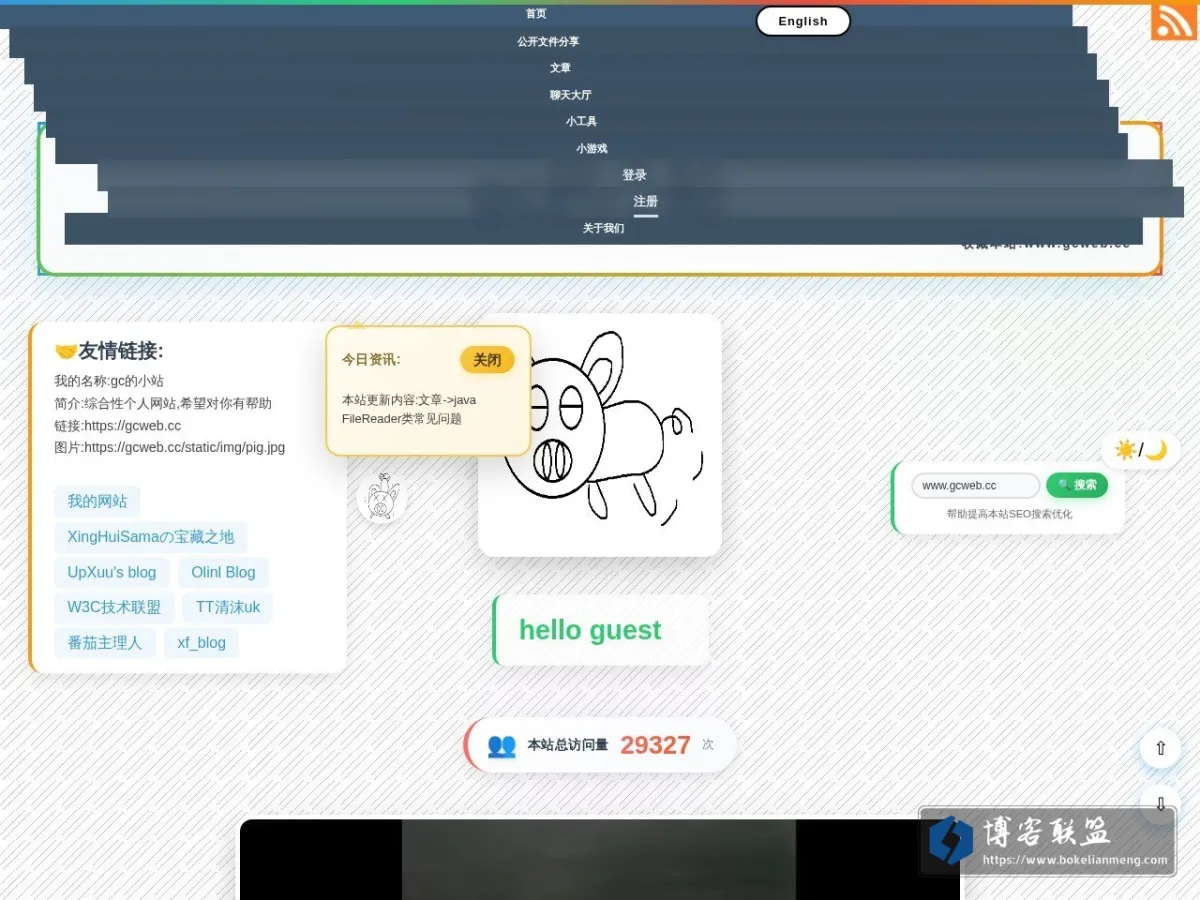Screen dimensions: 1200x900
Task: Click the large pig drawing image
Action: (x=599, y=435)
